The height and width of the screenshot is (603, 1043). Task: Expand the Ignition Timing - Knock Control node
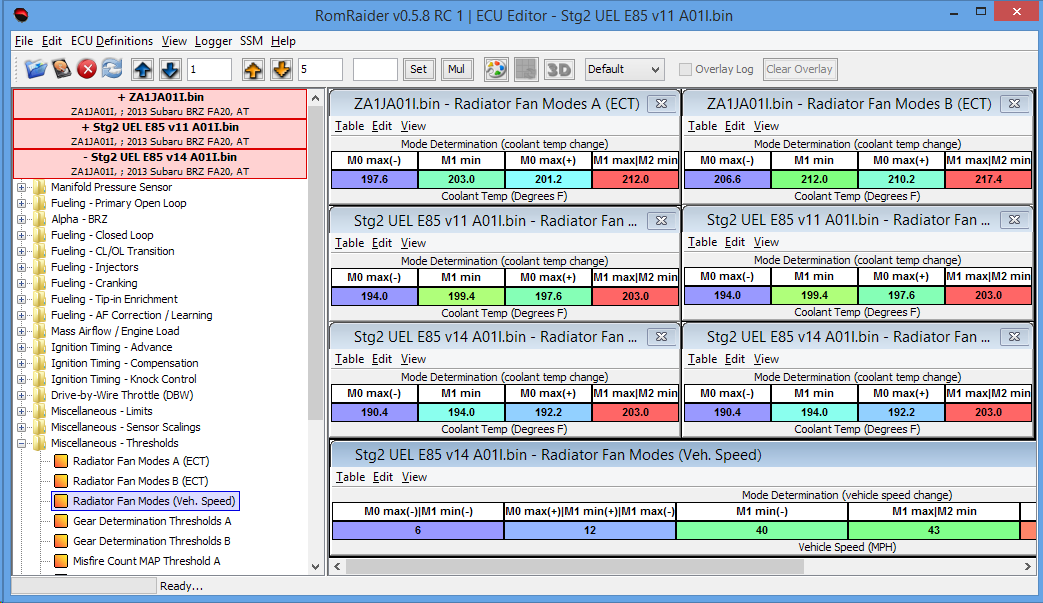22,379
